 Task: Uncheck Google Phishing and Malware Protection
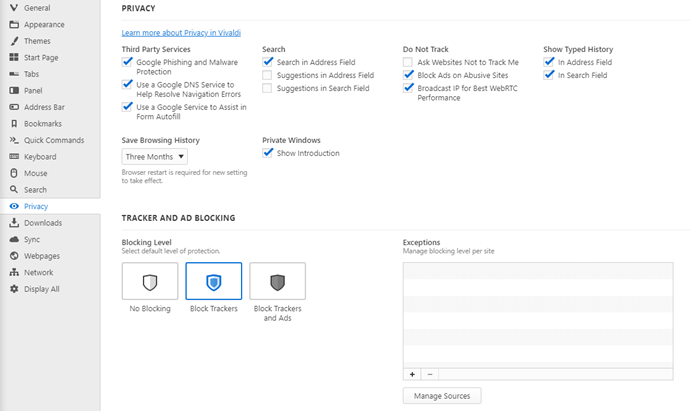click(x=127, y=62)
